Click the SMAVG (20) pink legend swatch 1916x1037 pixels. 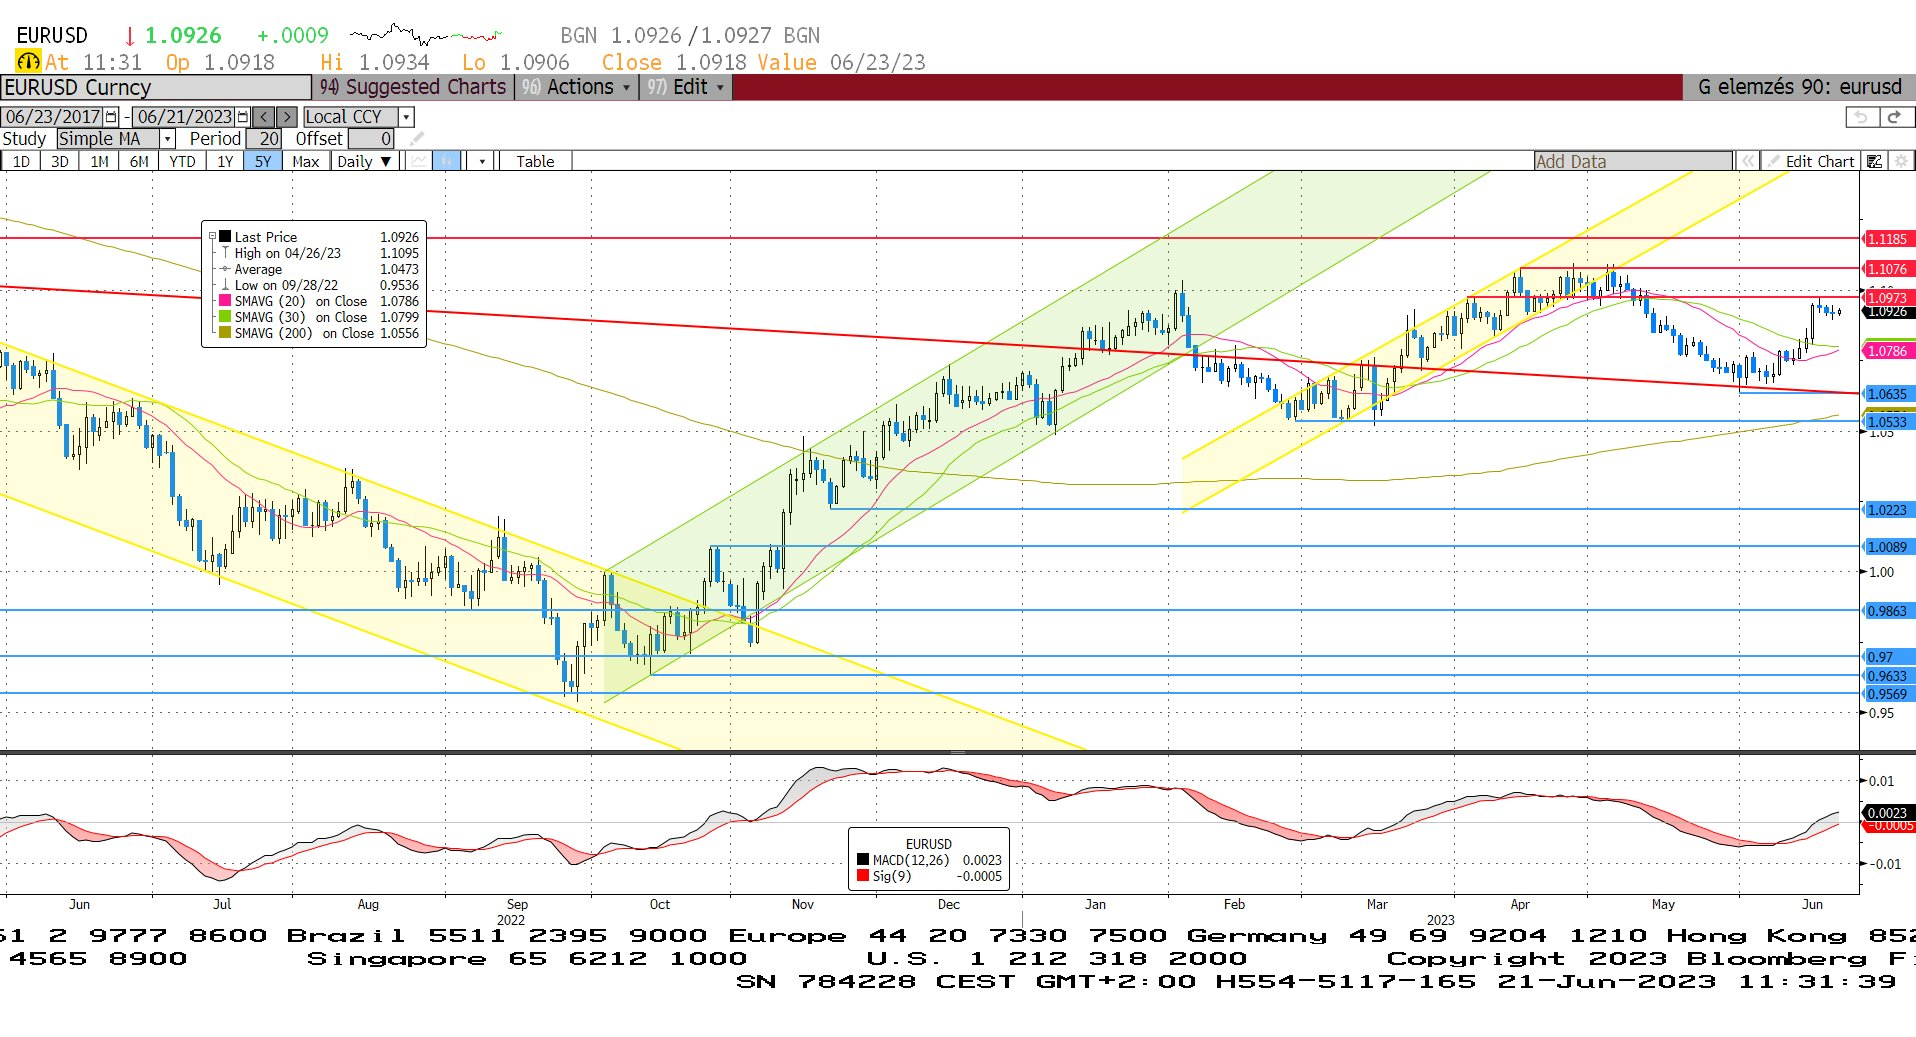225,301
